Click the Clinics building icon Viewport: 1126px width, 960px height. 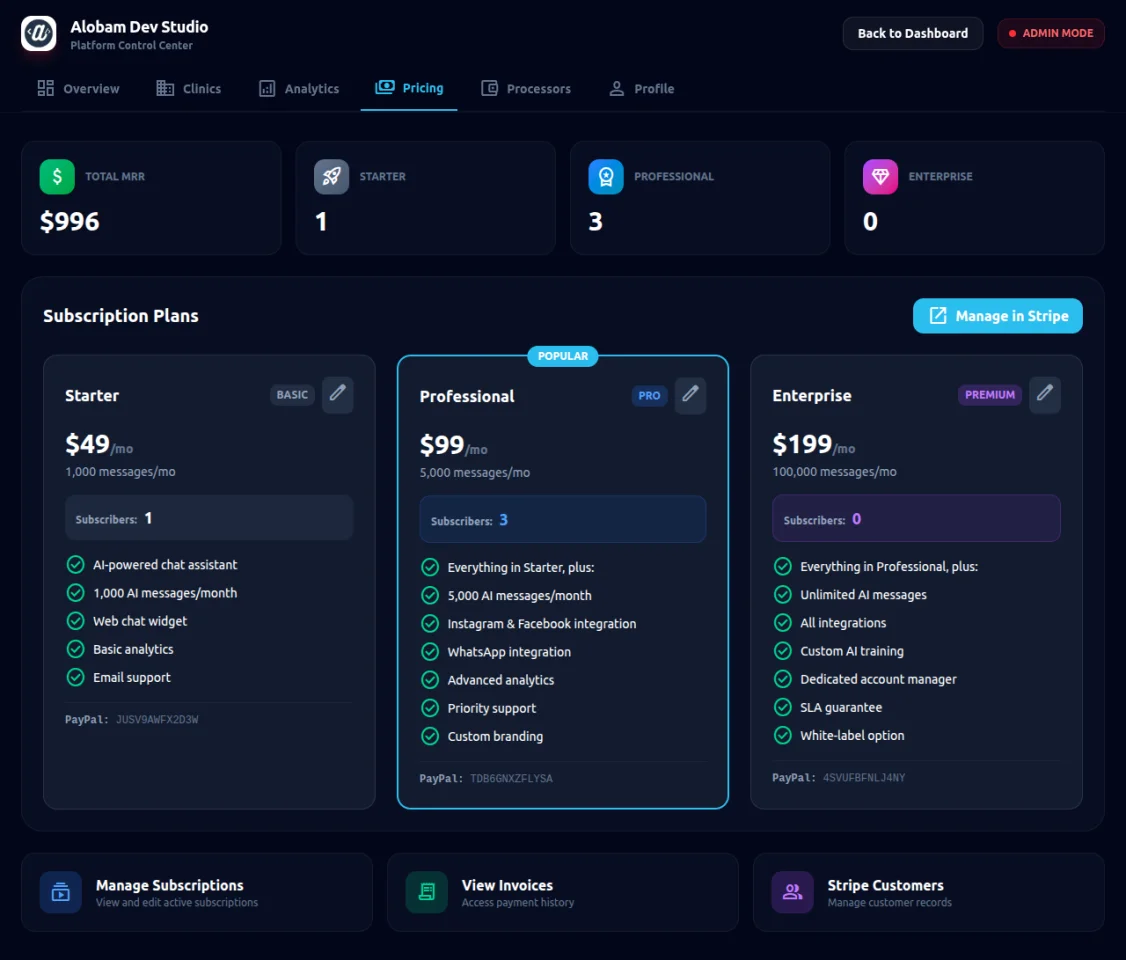165,88
